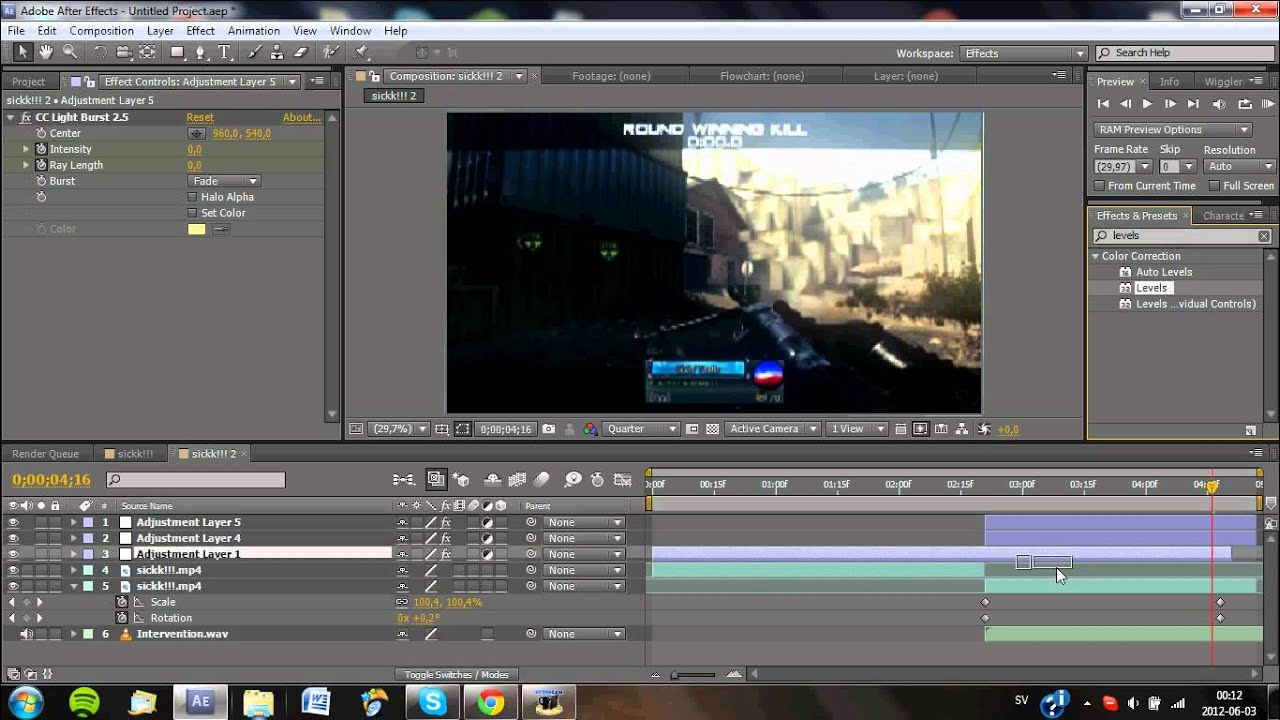Select the Hand tool
The width and height of the screenshot is (1280, 720).
[47, 52]
